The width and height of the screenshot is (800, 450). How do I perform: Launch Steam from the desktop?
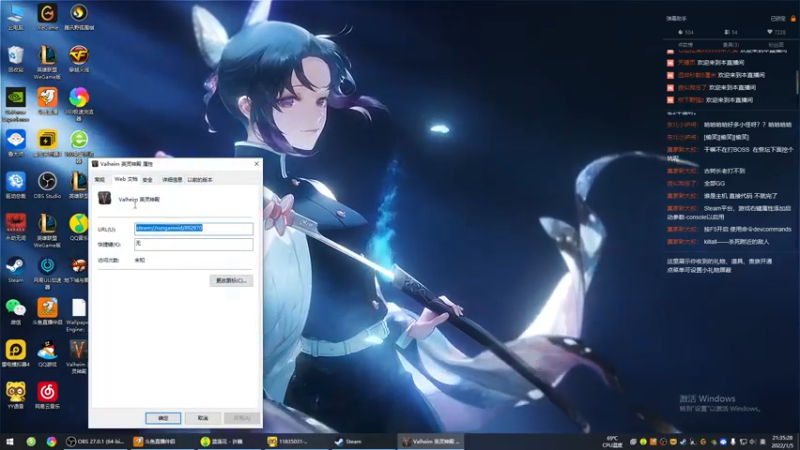(15, 270)
